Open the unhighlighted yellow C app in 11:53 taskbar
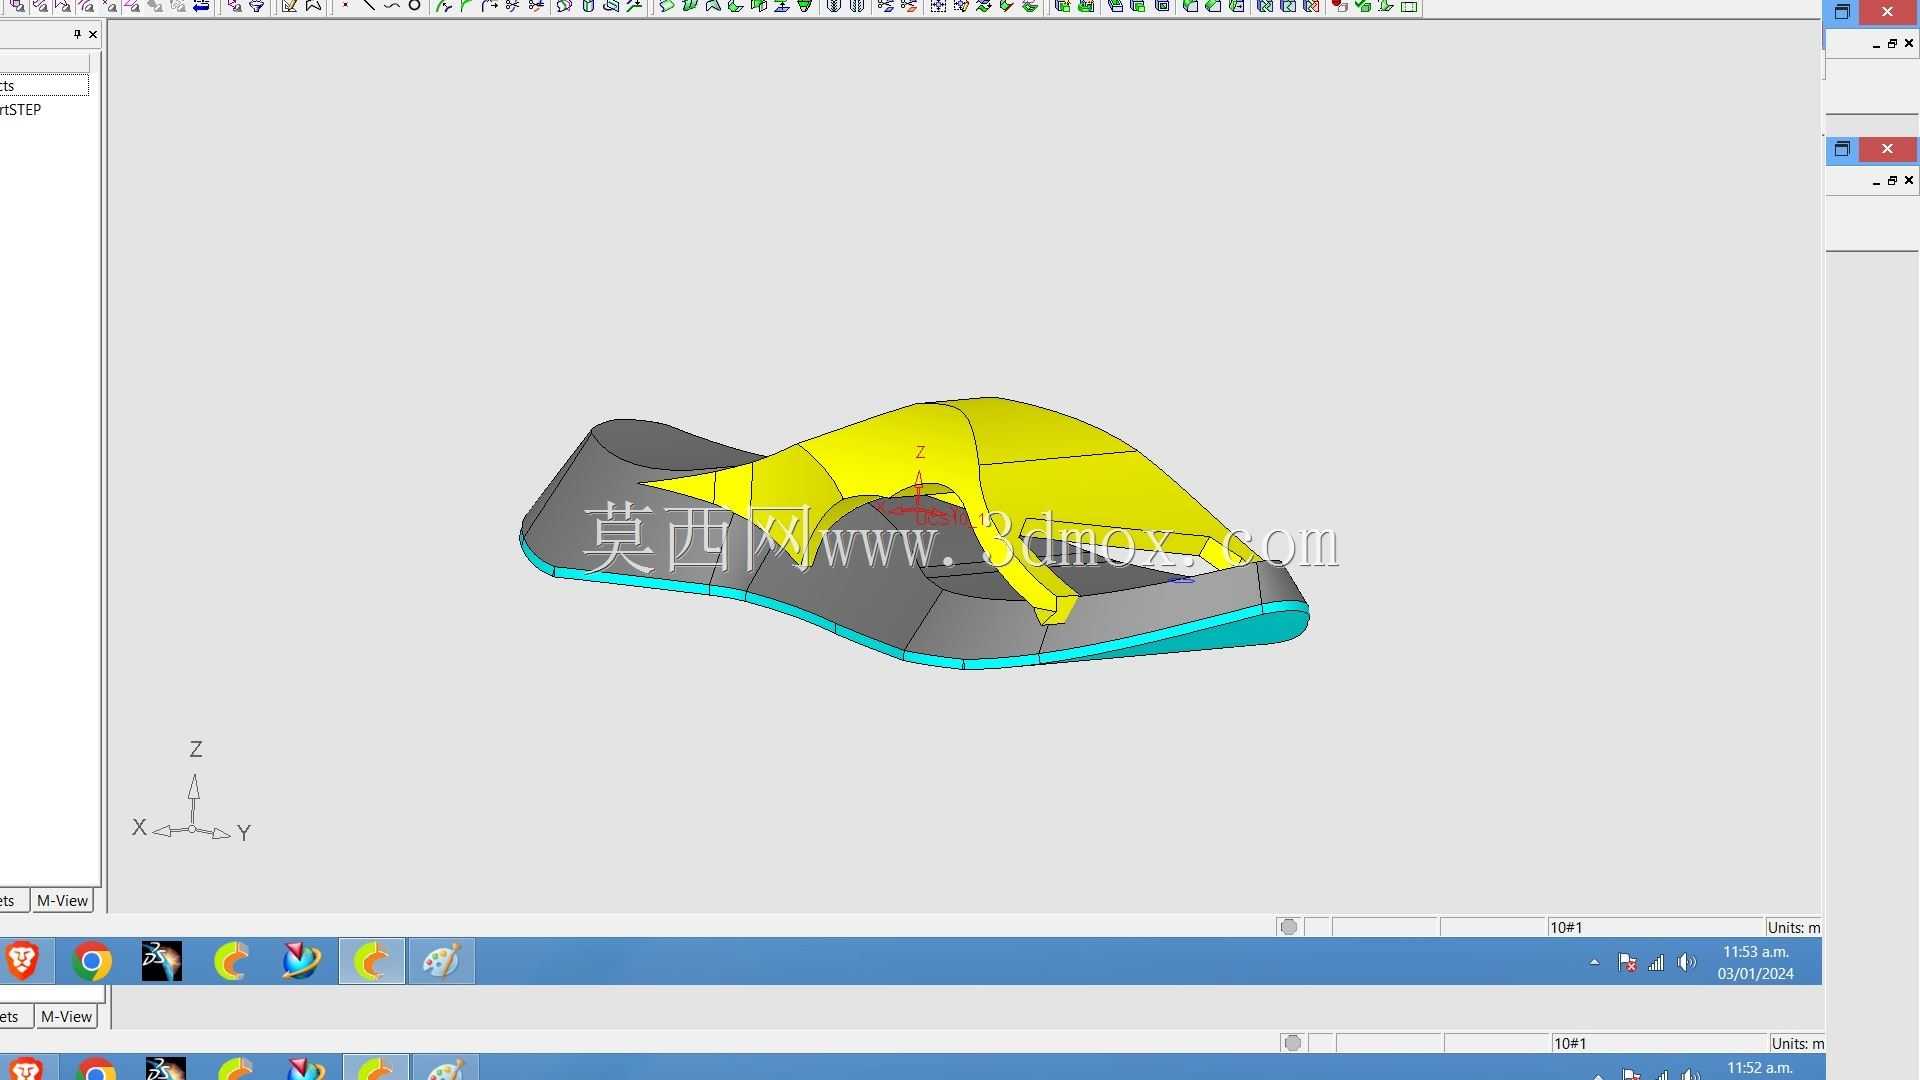 pyautogui.click(x=231, y=961)
